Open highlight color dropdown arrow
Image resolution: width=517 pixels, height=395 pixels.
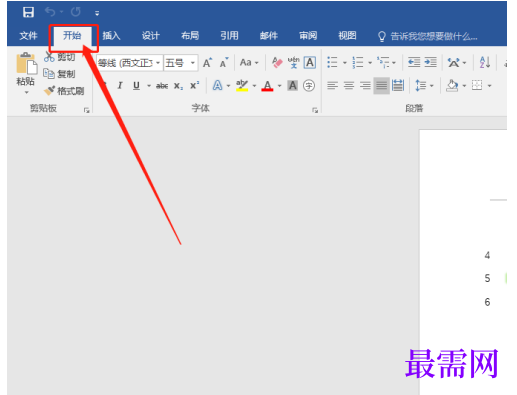pos(254,86)
